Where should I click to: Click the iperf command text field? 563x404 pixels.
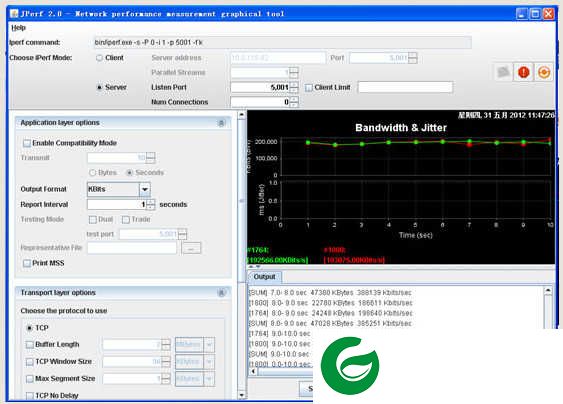(282, 42)
